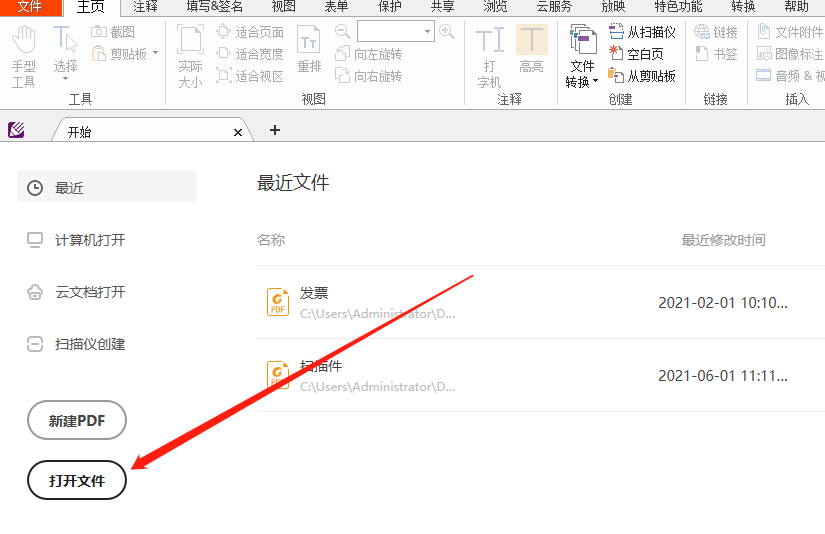This screenshot has width=825, height=534.
Task: Open the Help (帮助) tab
Action: [796, 7]
